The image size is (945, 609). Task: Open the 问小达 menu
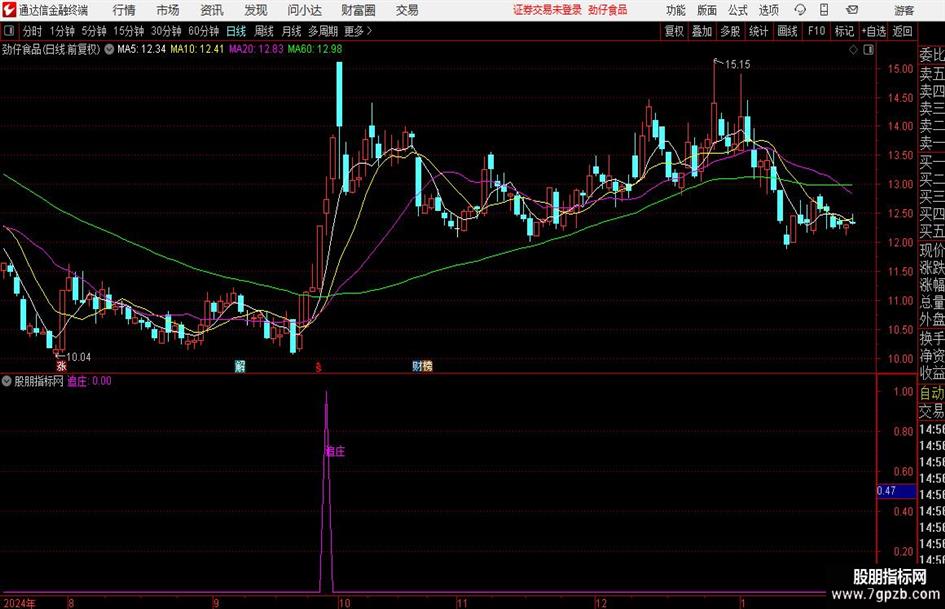pyautogui.click(x=304, y=10)
